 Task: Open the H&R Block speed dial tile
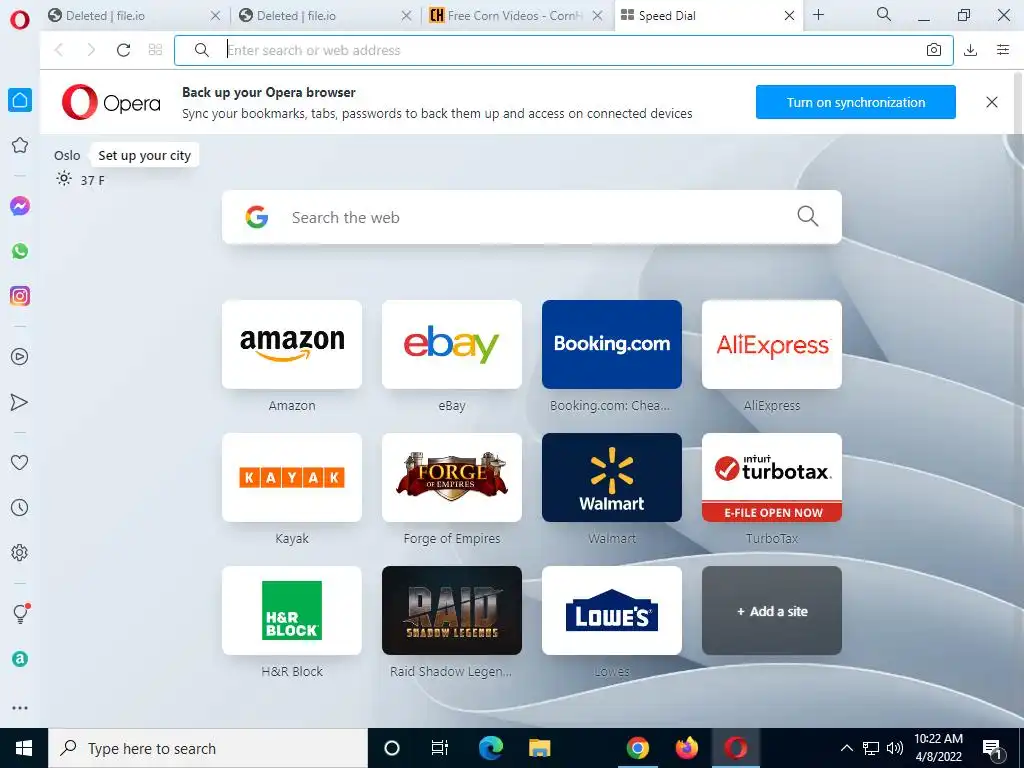click(292, 611)
